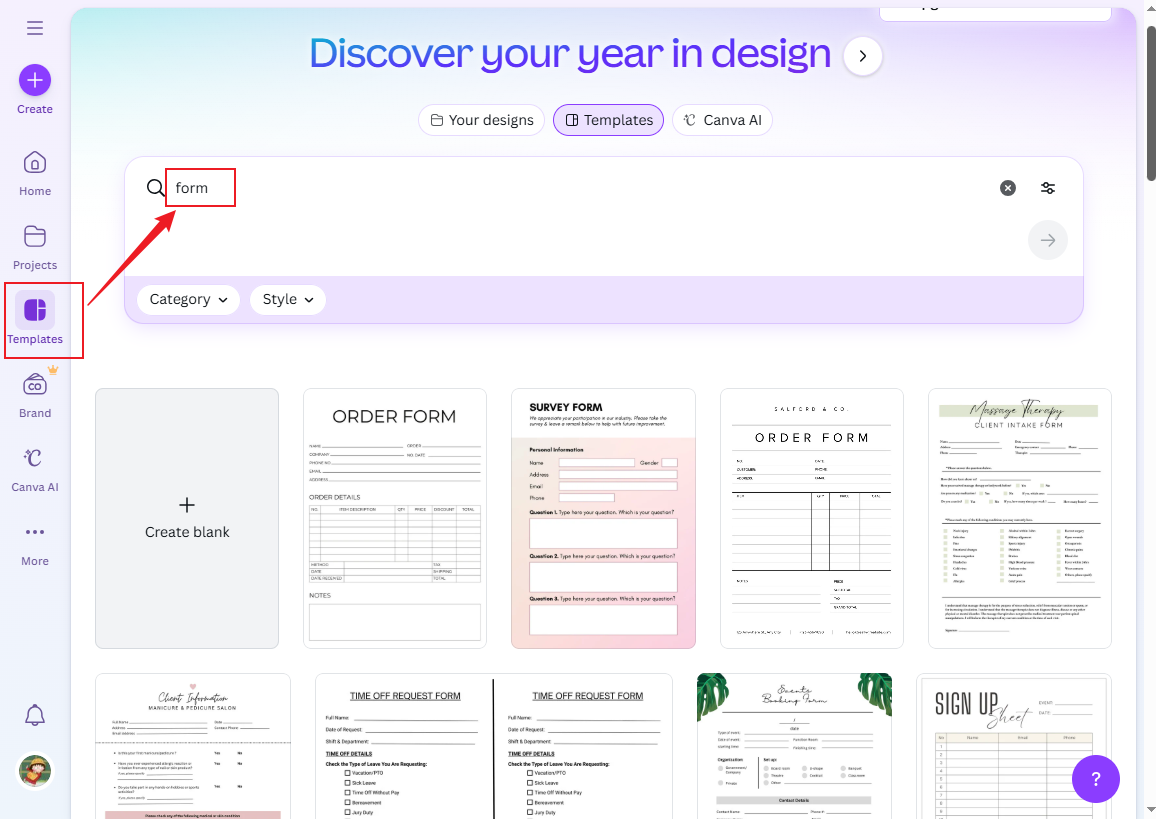Click the Create blank card
This screenshot has width=1156, height=819.
187,518
